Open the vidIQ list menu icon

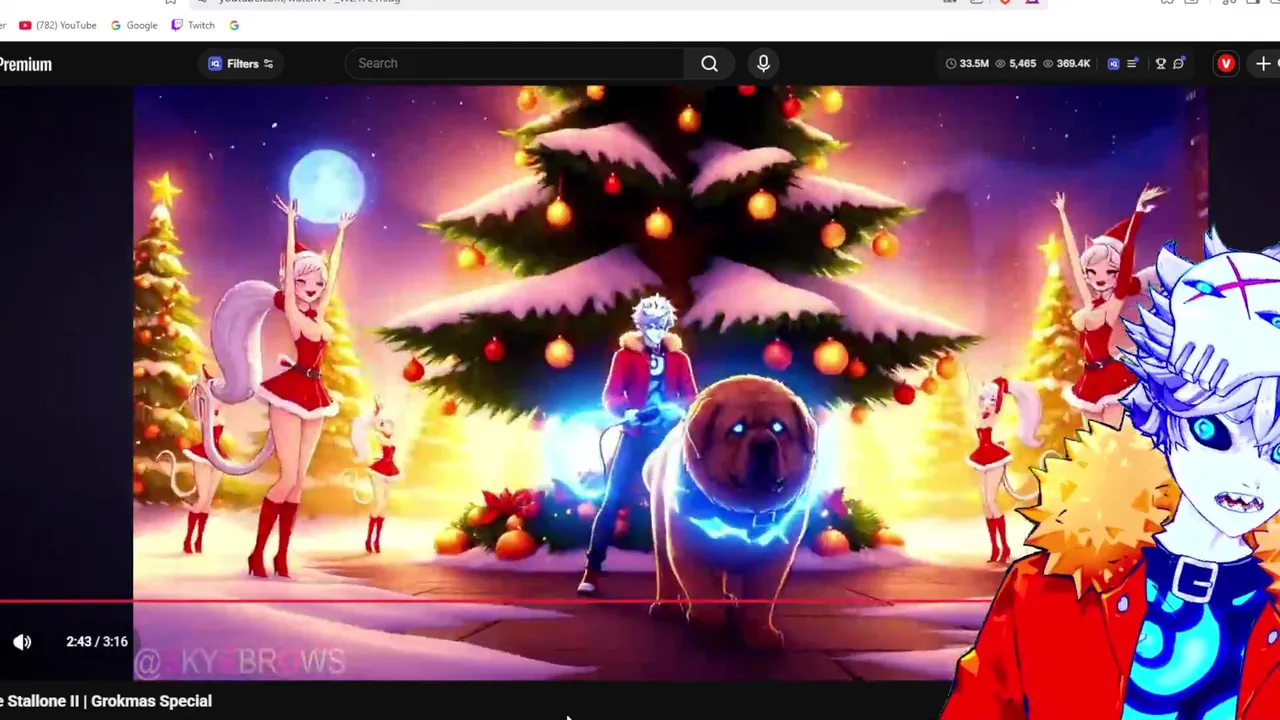1132,63
